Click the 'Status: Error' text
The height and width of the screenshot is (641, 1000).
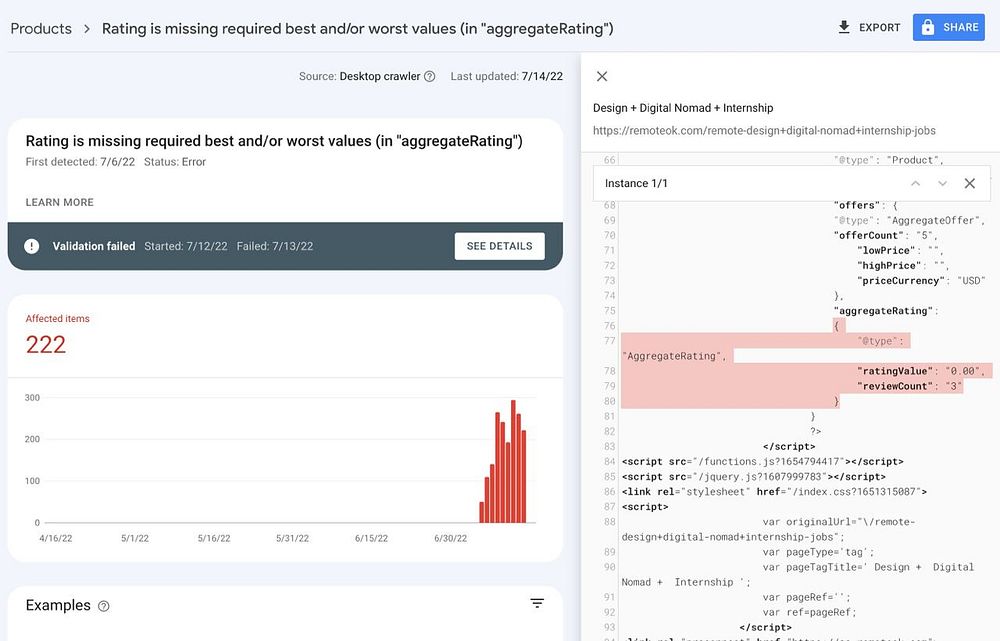[x=175, y=162]
